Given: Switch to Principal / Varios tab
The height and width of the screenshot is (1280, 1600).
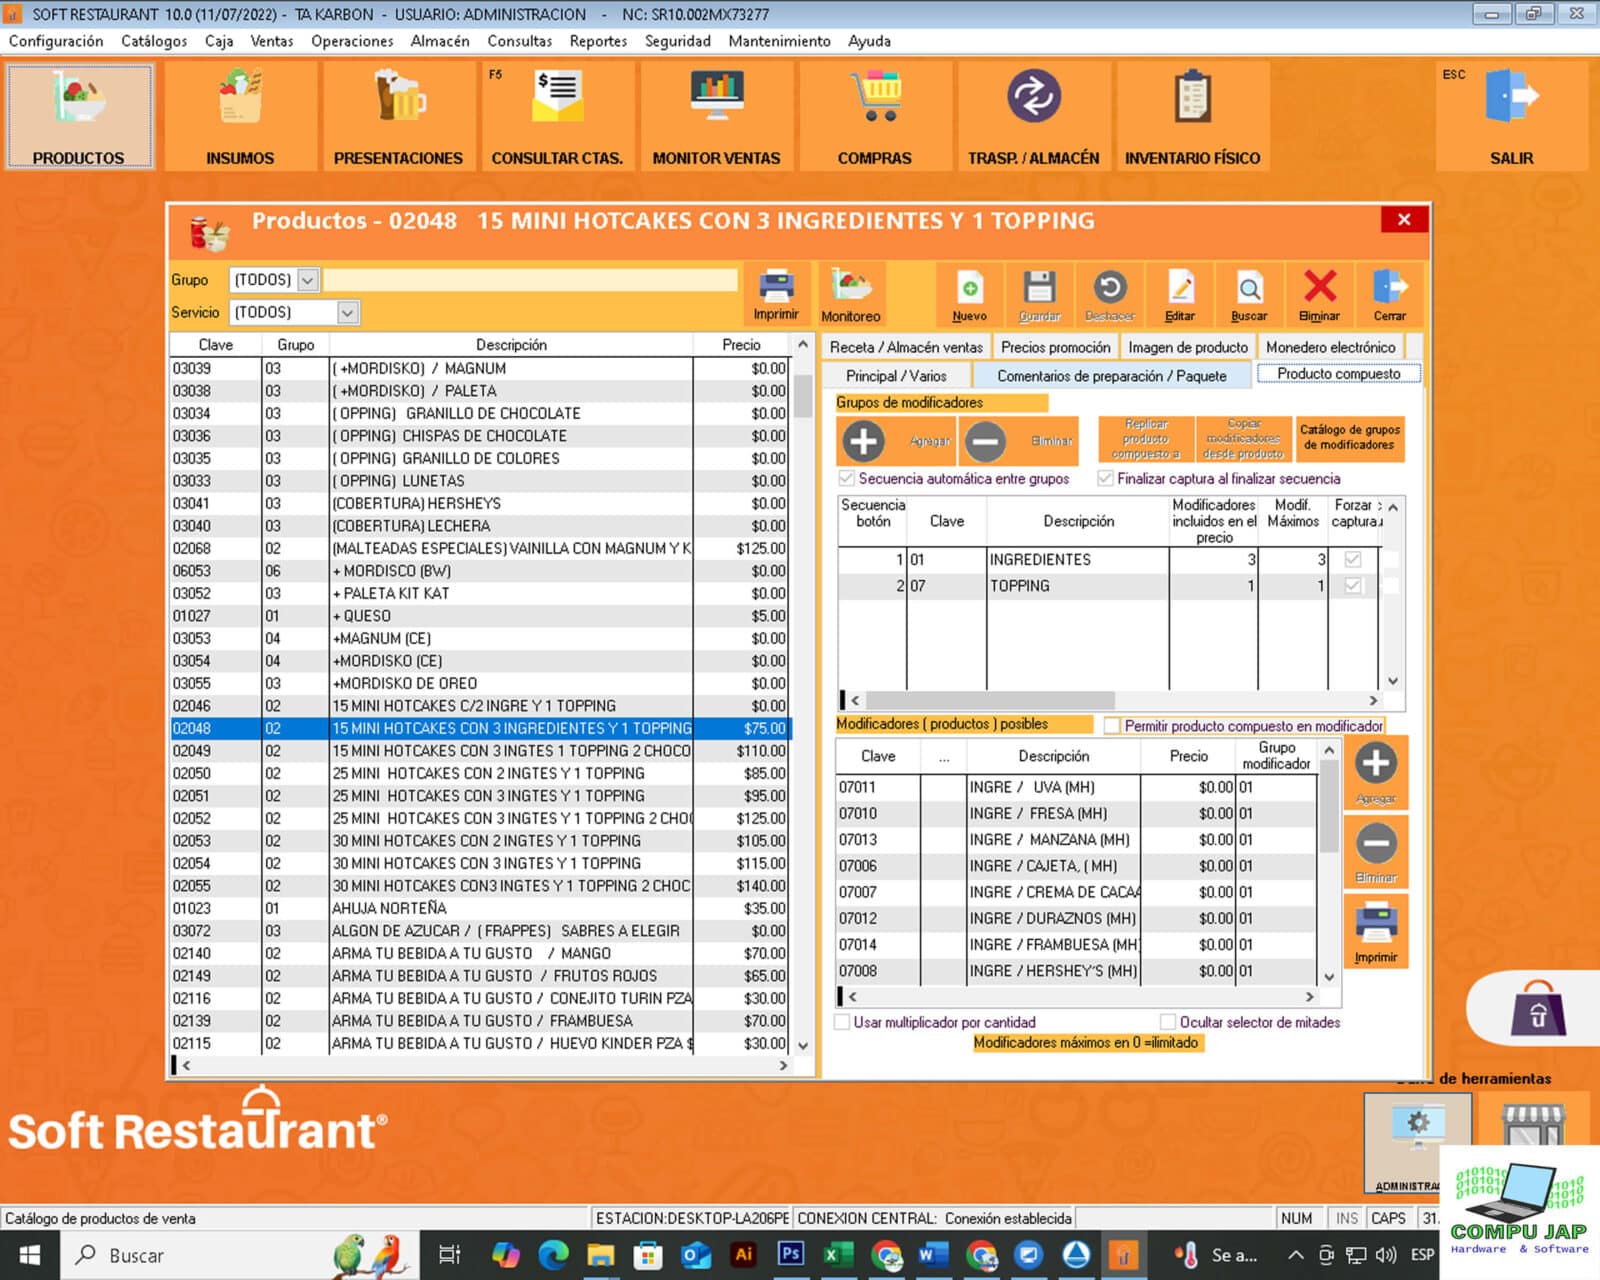Looking at the screenshot, I should [896, 376].
